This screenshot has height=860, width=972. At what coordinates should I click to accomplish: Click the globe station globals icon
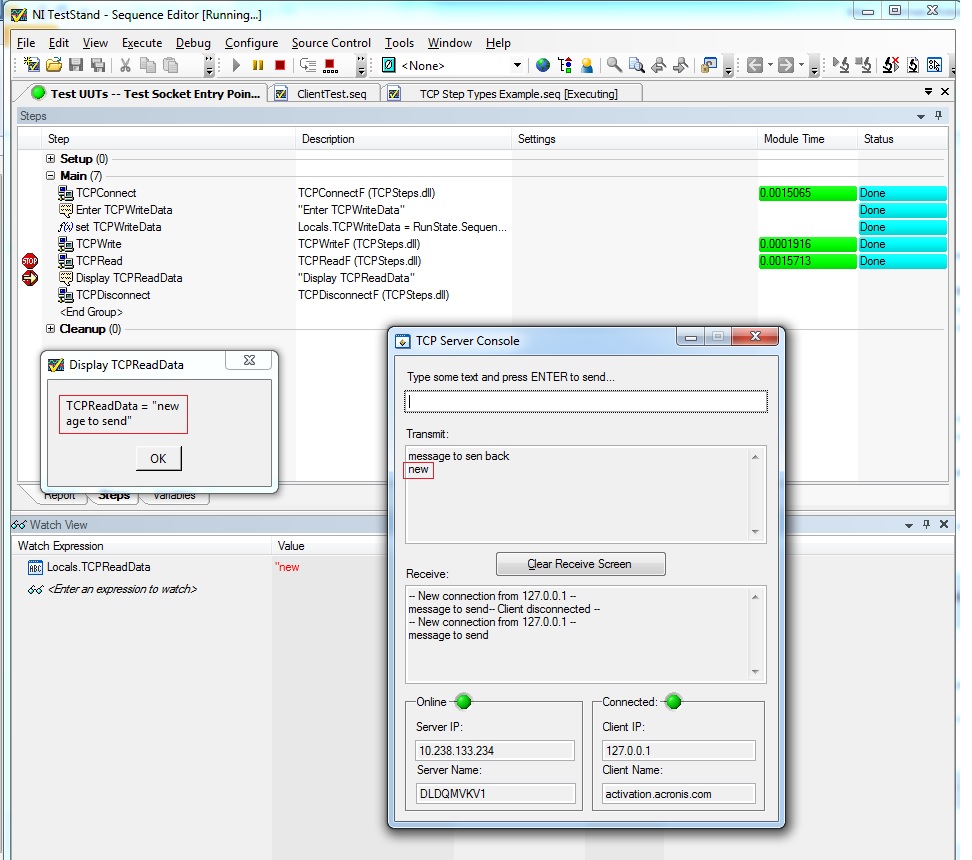pos(543,64)
